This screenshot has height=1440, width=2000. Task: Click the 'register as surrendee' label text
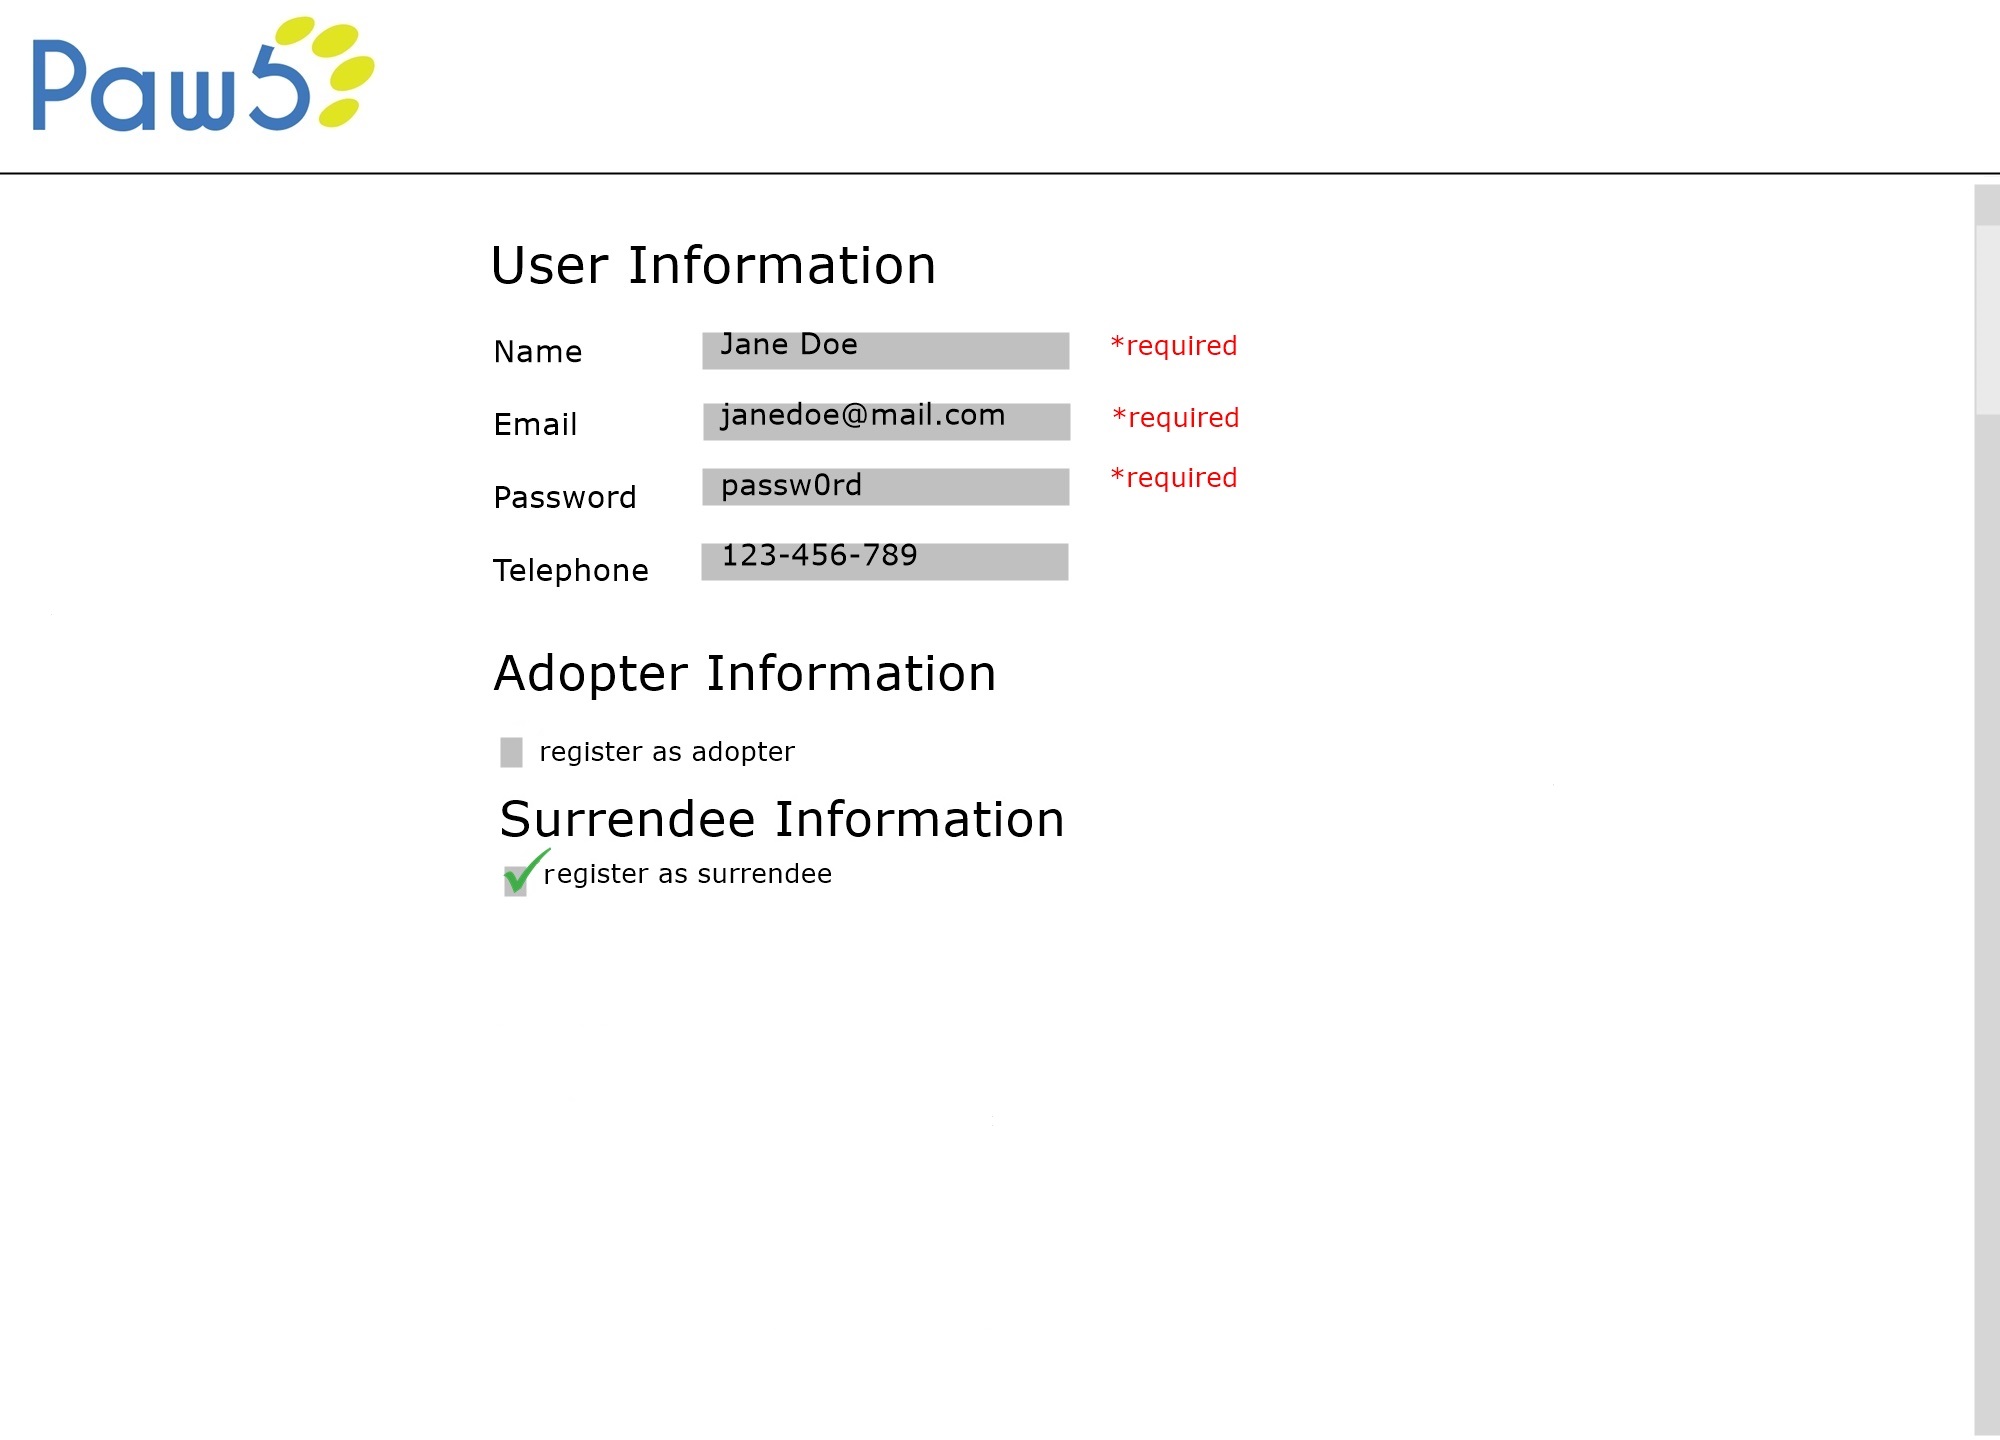pyautogui.click(x=687, y=874)
